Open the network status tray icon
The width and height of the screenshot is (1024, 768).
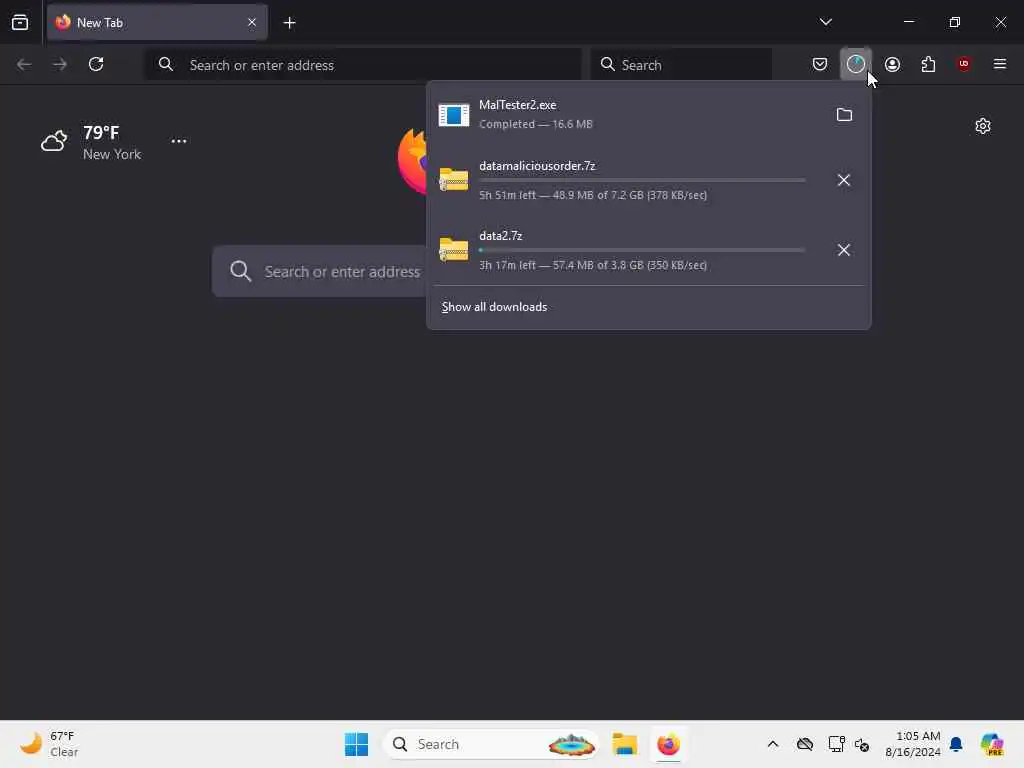click(x=836, y=744)
